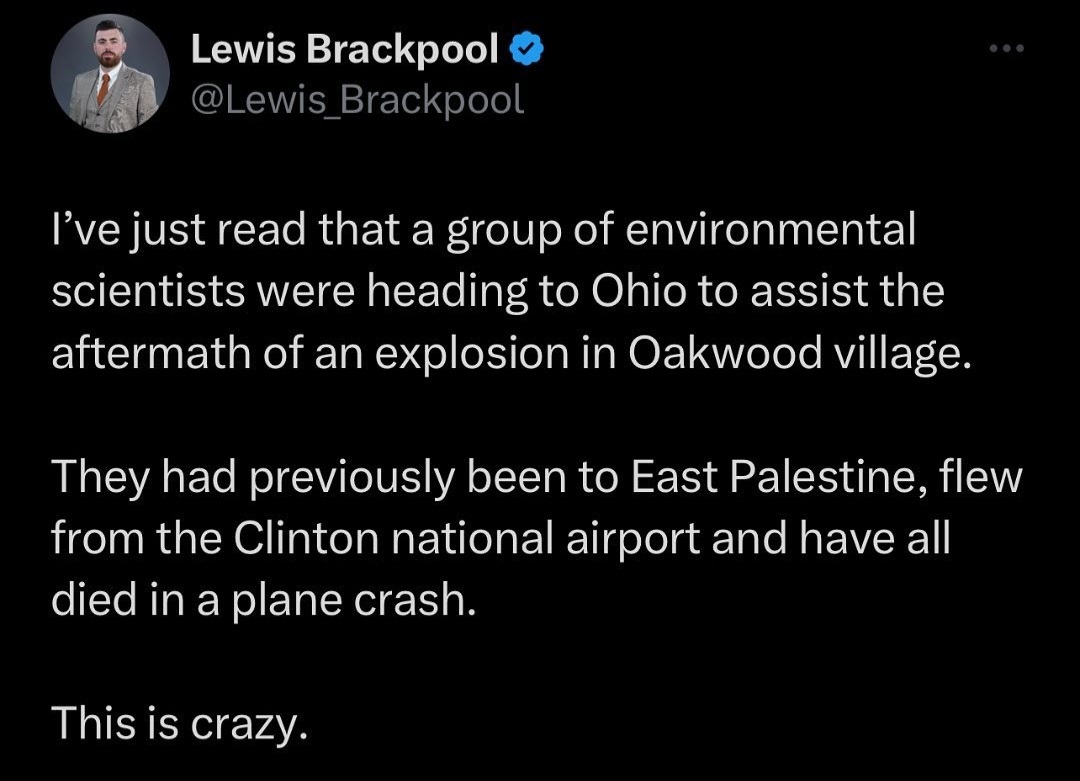Click the word 'previously' in the second paragraph
Viewport: 1080px width, 781px height.
tap(351, 477)
